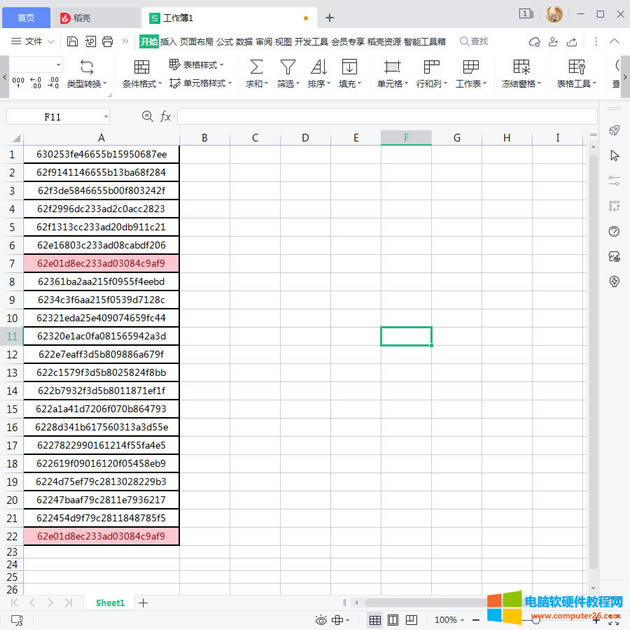Click the Freeze Panes (冻结窗格) icon
The height and width of the screenshot is (630, 630).
pos(521,67)
